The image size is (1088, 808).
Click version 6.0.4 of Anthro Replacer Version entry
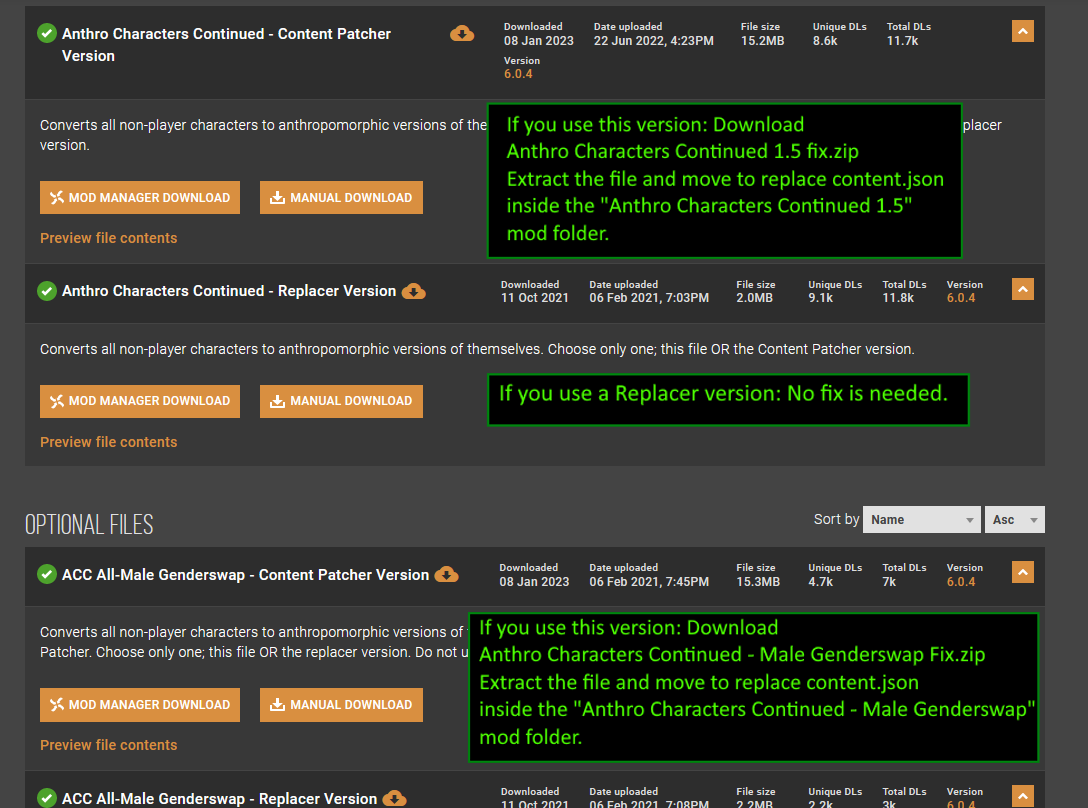(961, 298)
